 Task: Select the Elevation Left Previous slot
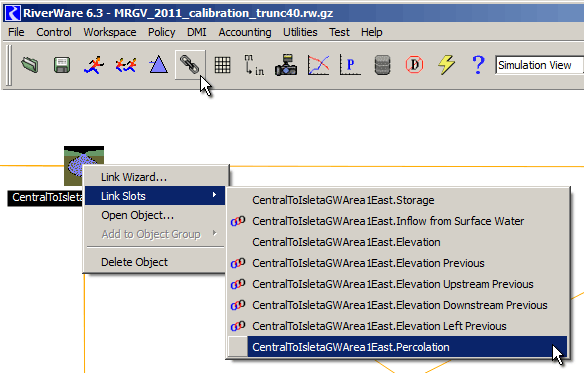pyautogui.click(x=397, y=326)
